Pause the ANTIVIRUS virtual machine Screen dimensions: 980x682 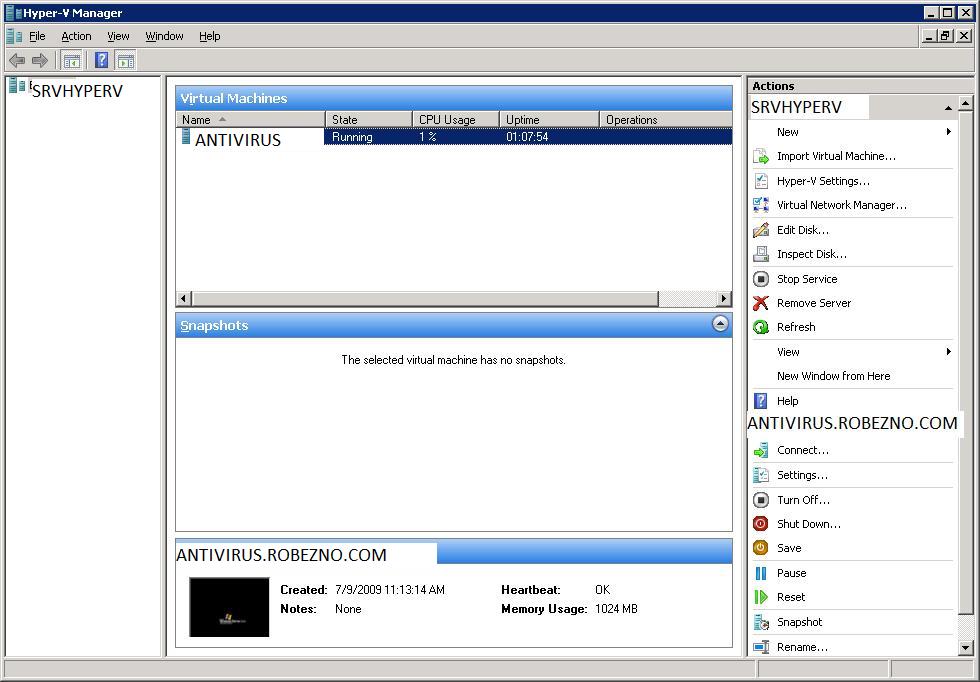click(789, 572)
